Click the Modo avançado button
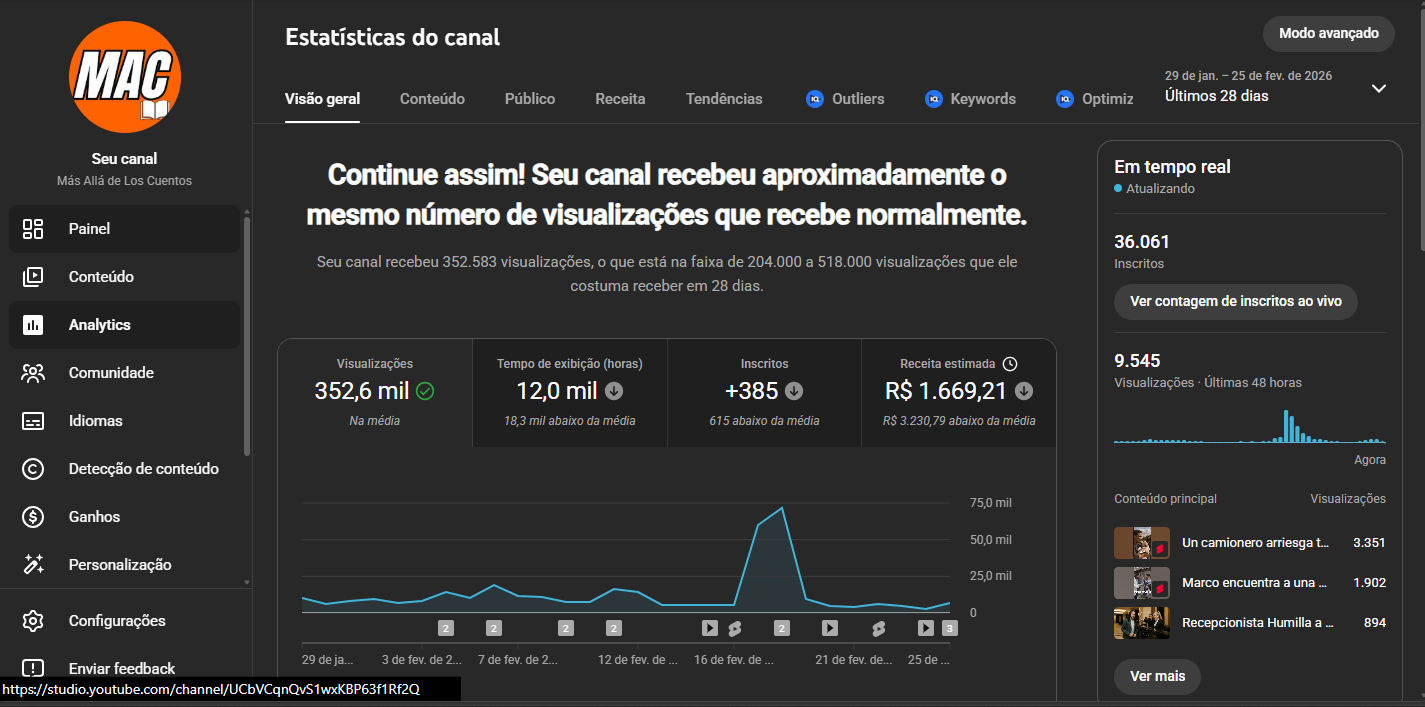This screenshot has height=707, width=1425. pos(1329,33)
